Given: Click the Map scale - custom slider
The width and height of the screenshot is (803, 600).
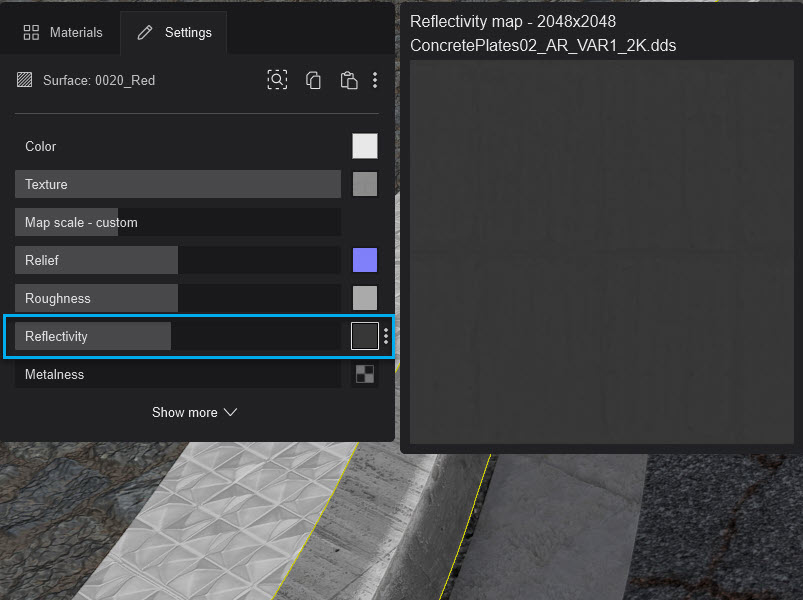Looking at the screenshot, I should pos(178,222).
